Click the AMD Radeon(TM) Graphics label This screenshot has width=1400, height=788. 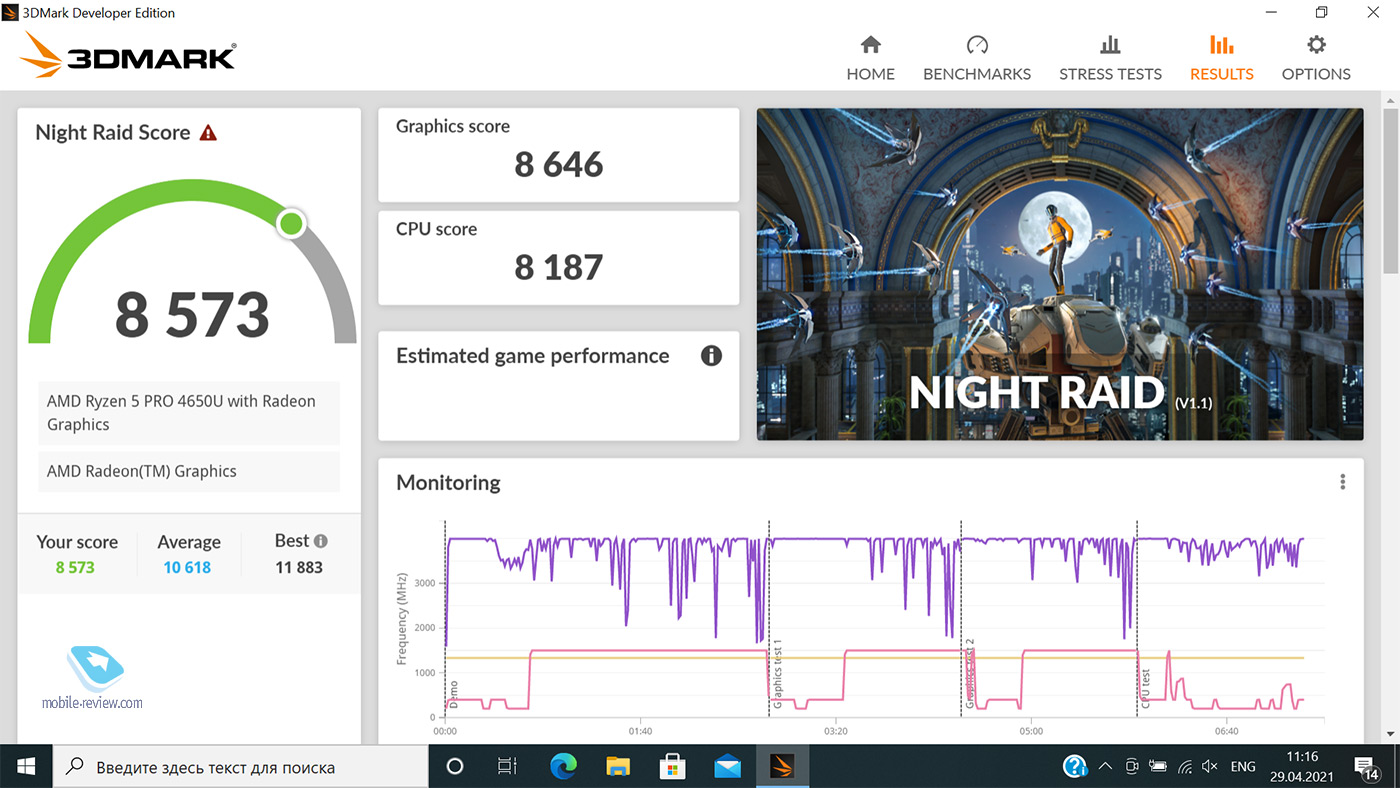click(189, 471)
